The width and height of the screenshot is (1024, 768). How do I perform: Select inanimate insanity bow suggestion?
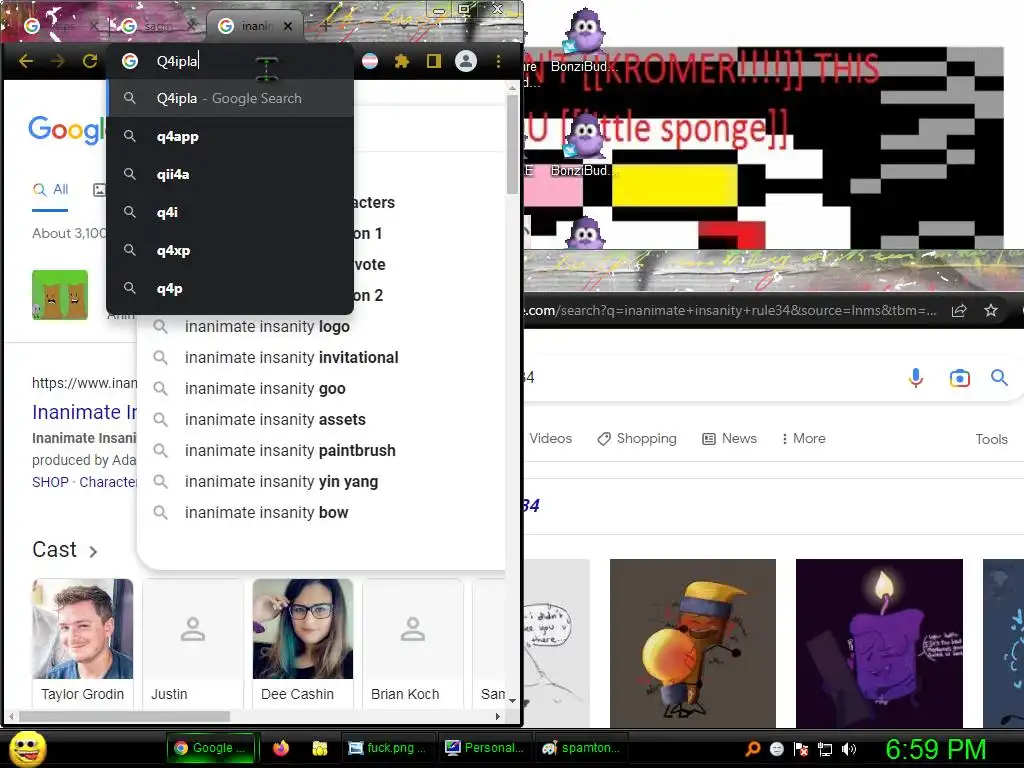tap(321, 513)
